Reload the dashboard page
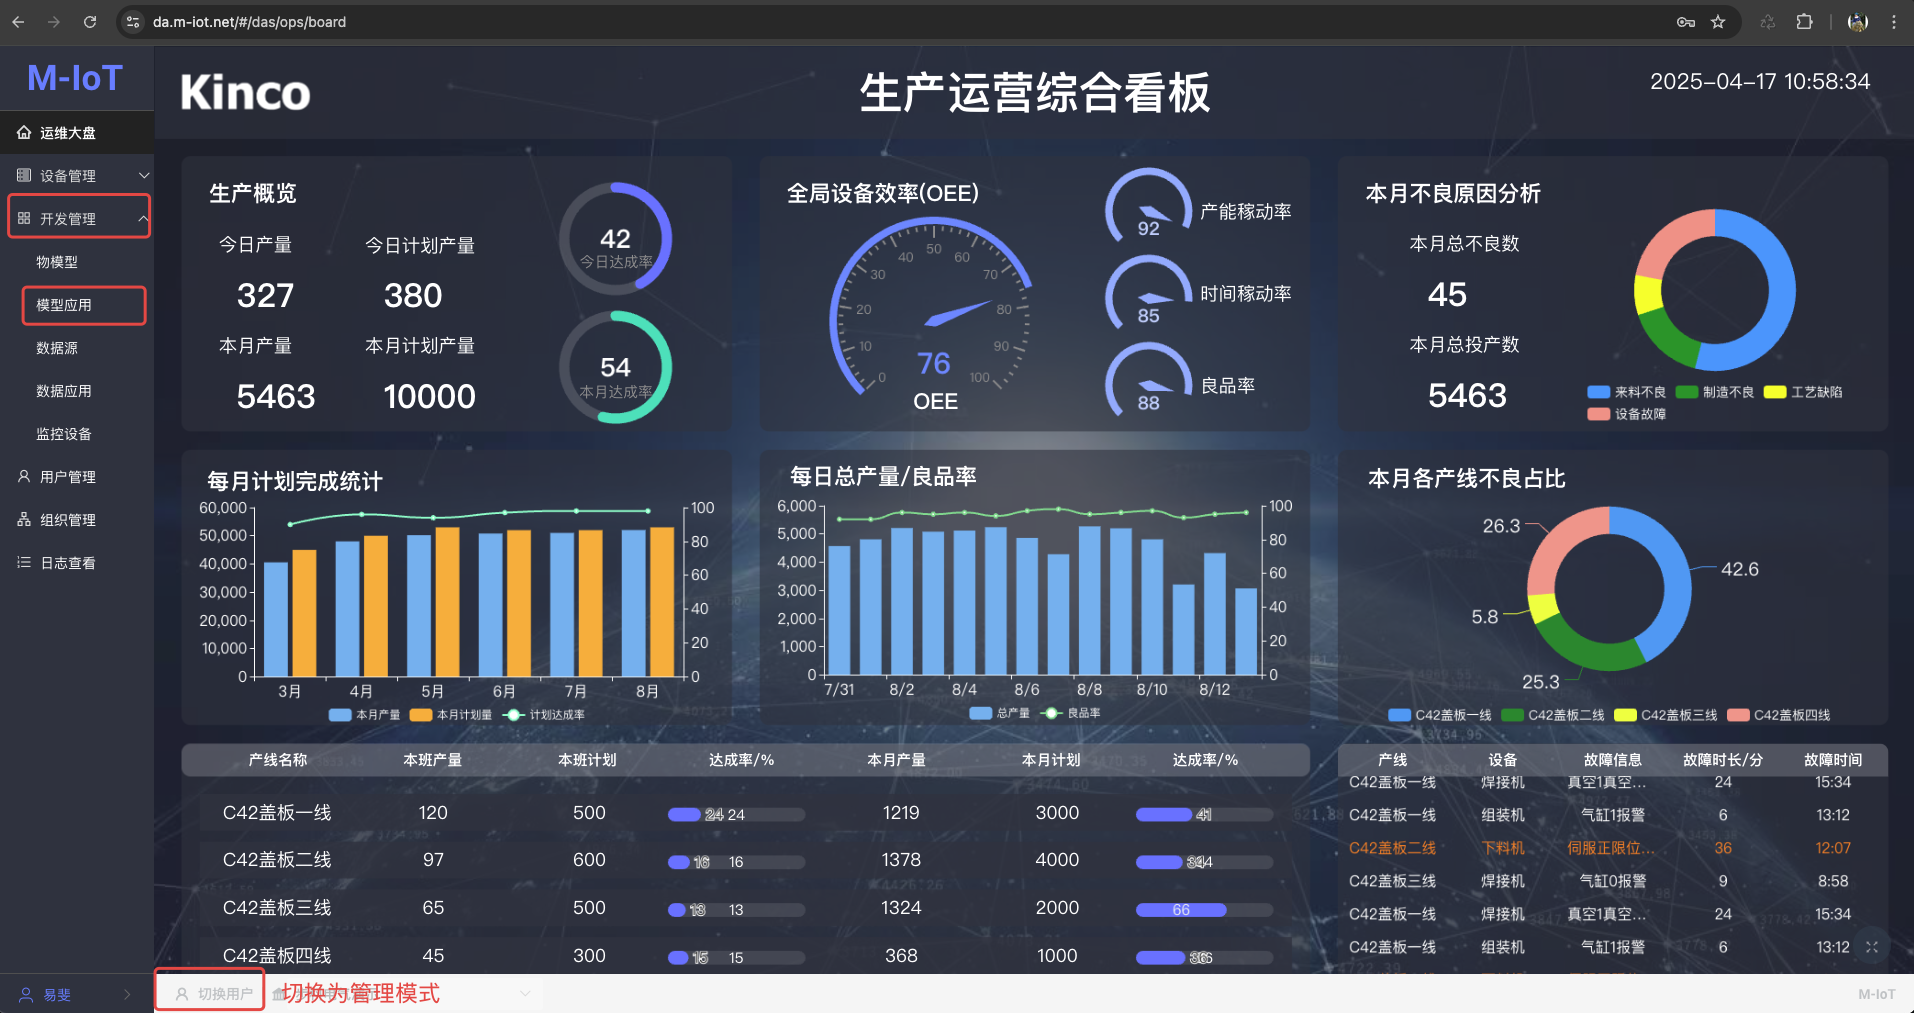The height and width of the screenshot is (1013, 1914). (90, 21)
